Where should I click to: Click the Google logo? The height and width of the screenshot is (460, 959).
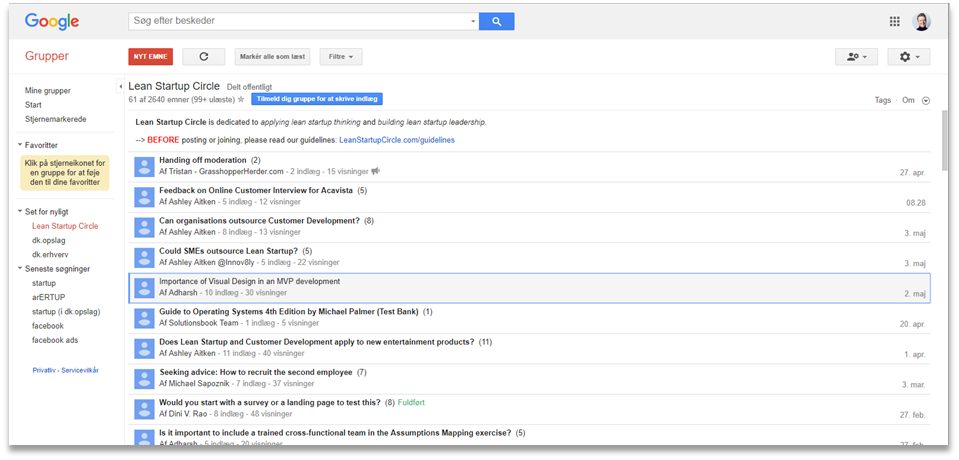click(x=52, y=22)
